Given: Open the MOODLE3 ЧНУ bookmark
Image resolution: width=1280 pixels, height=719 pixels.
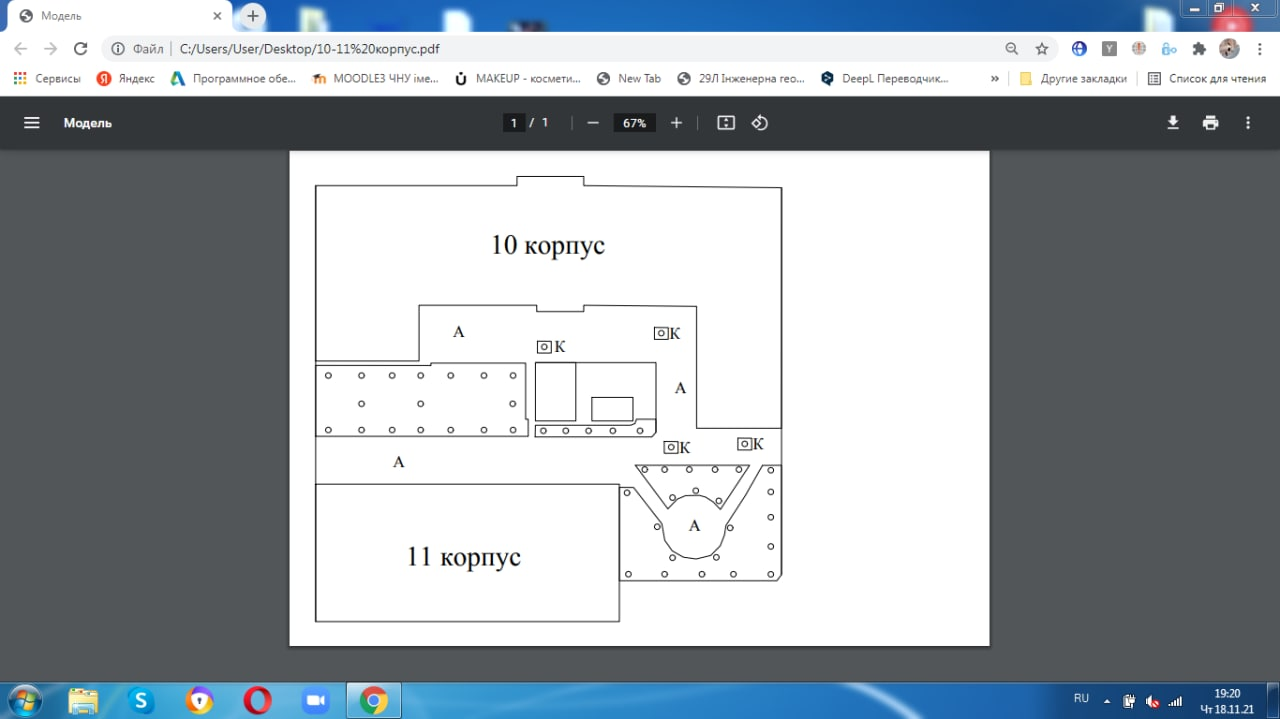Looking at the screenshot, I should tap(375, 78).
